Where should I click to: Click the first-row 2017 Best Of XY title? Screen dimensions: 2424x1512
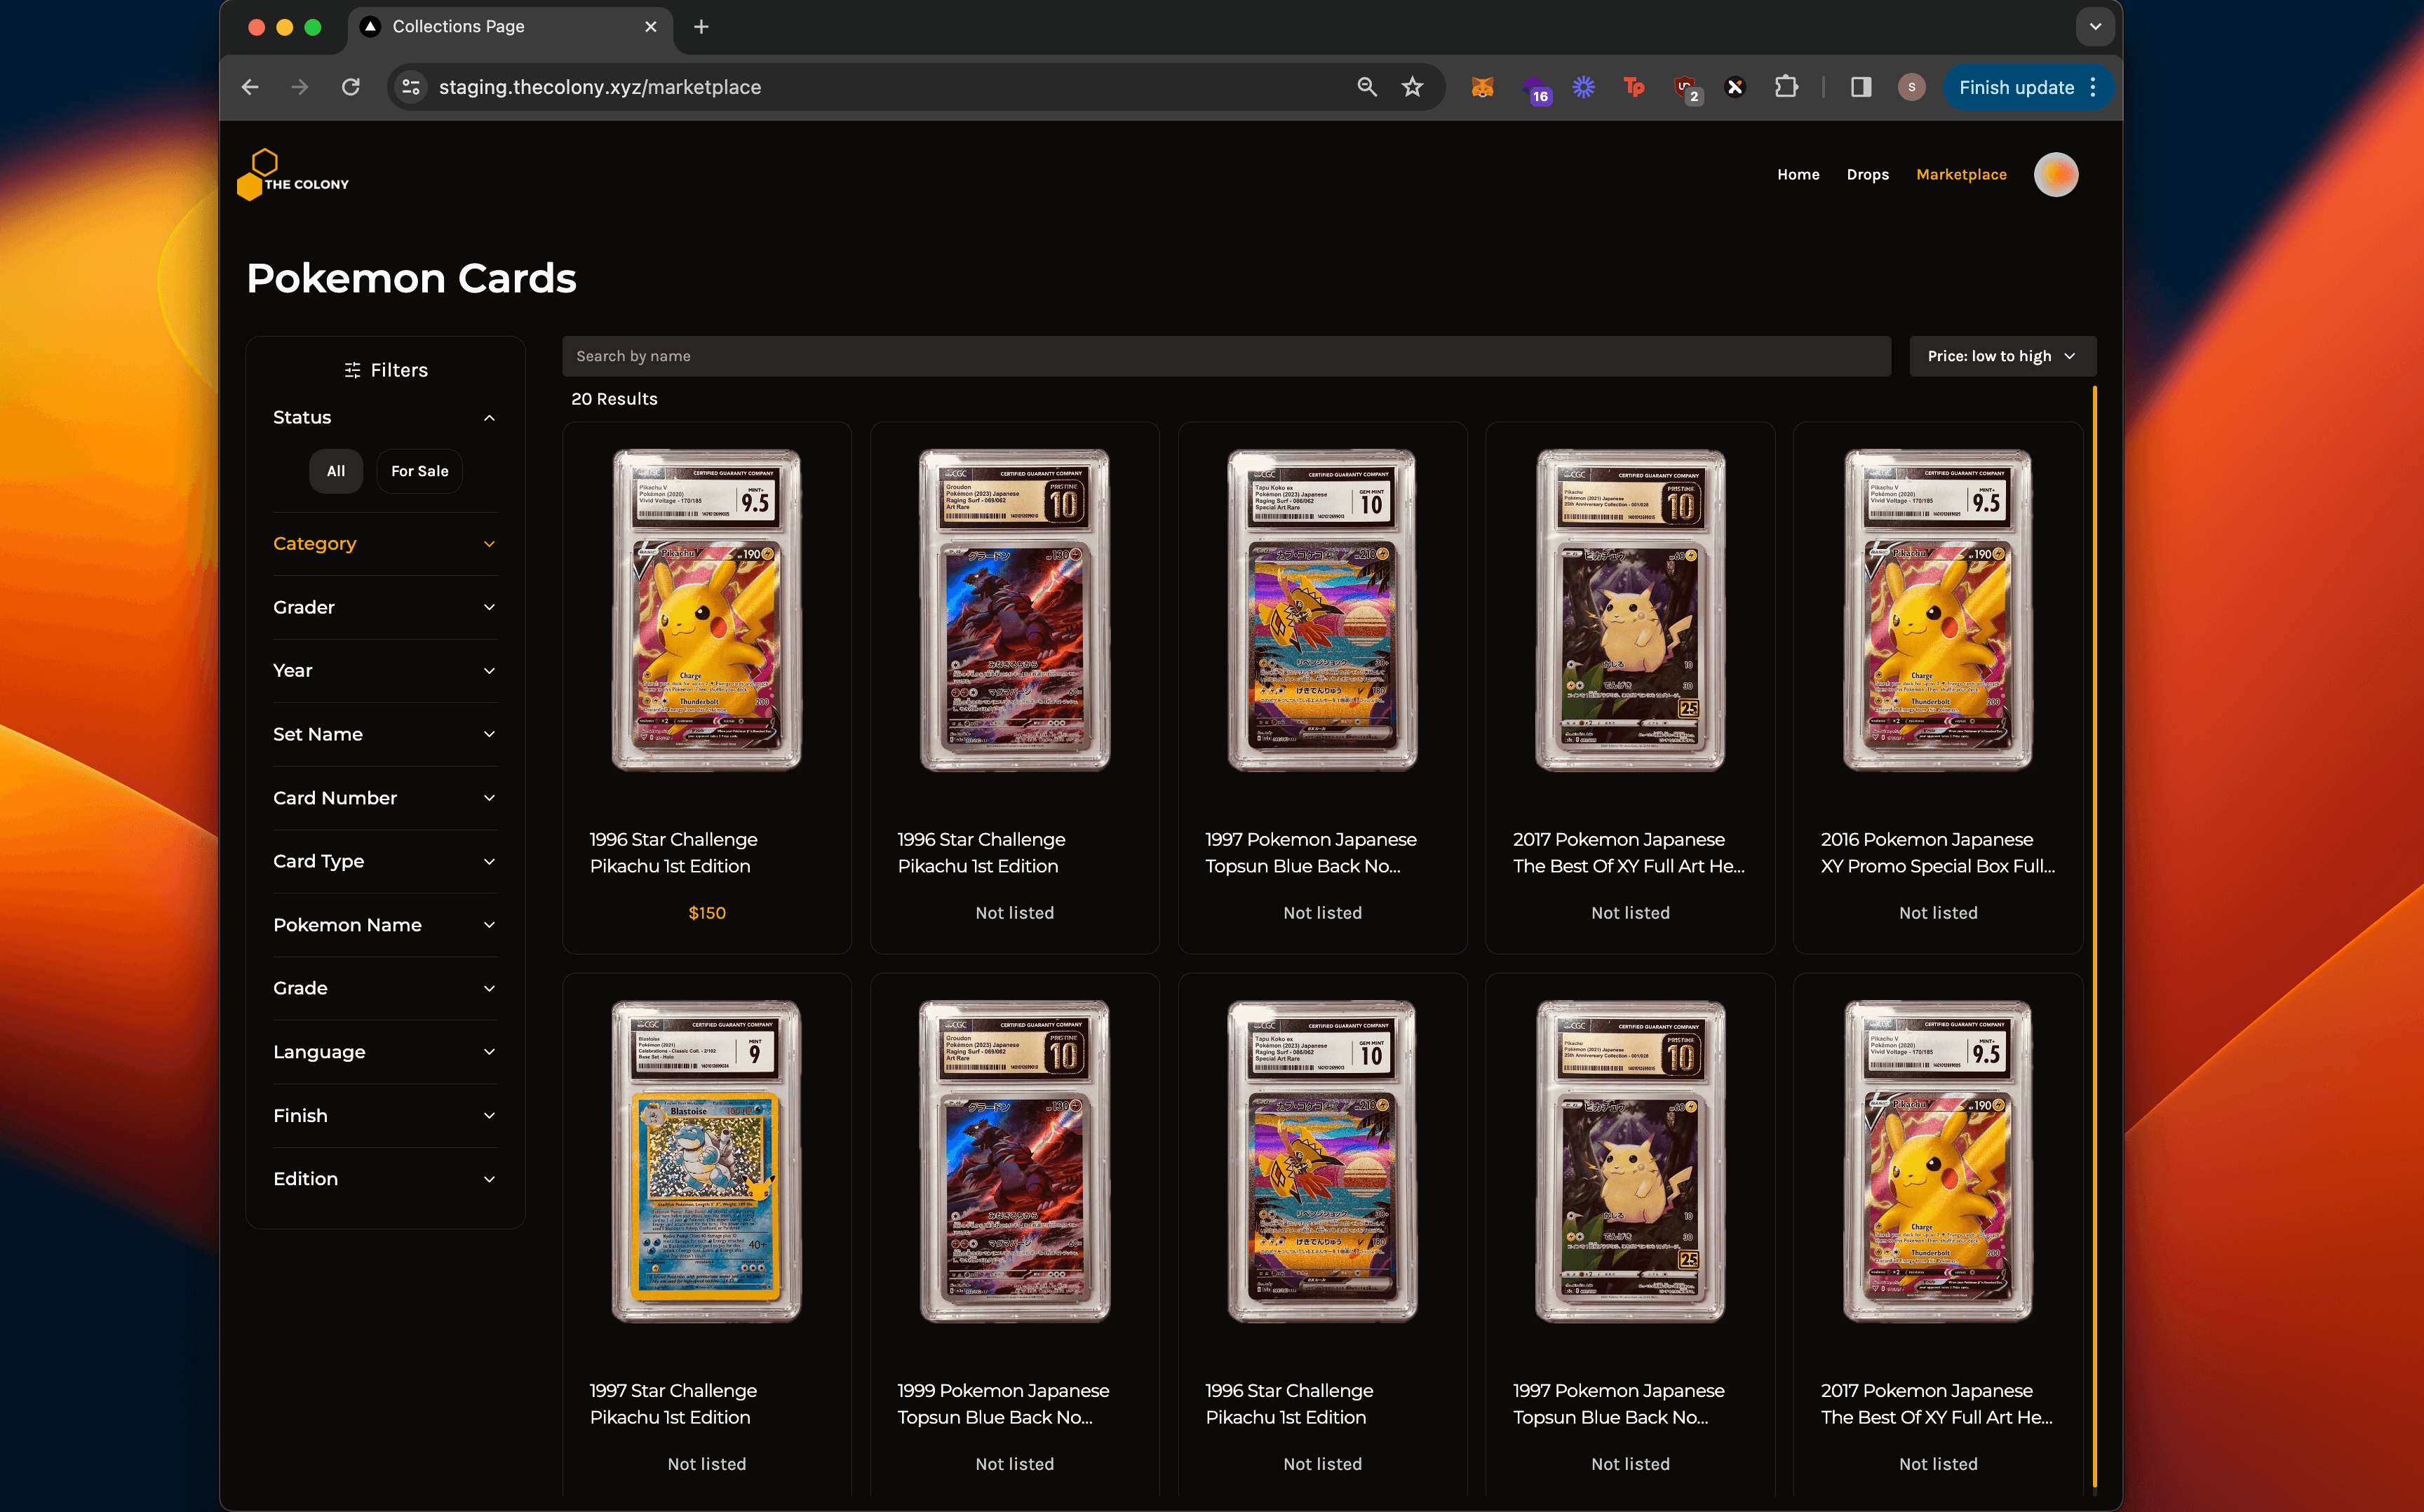pos(1629,853)
